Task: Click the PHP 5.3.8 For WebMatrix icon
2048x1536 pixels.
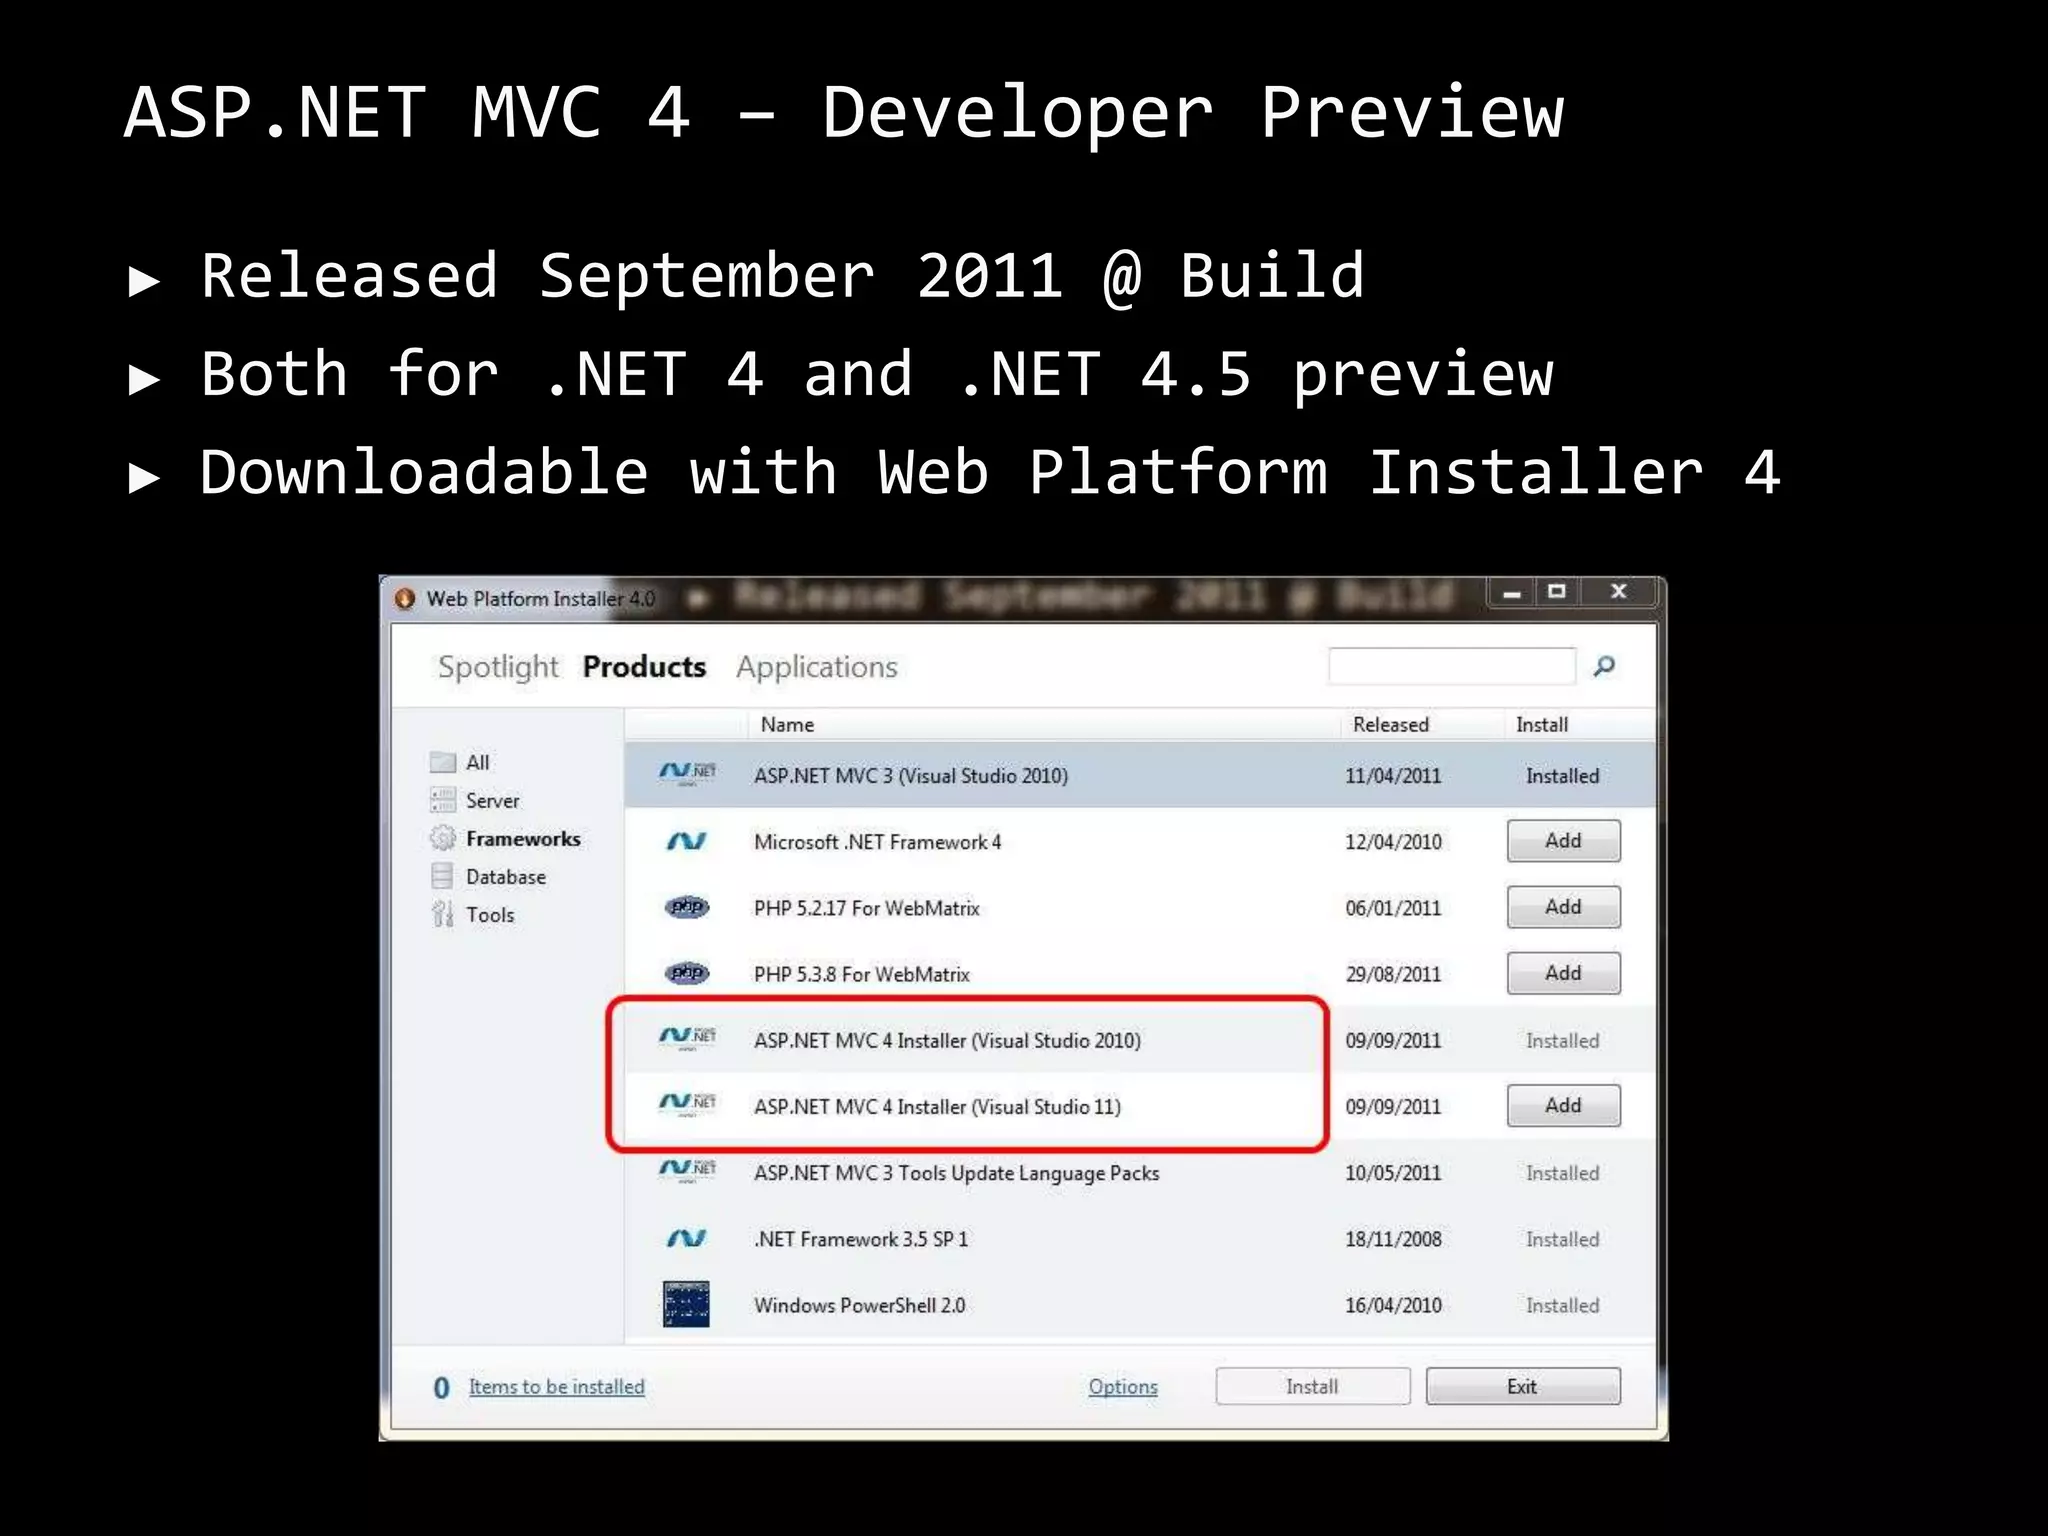Action: 687,973
